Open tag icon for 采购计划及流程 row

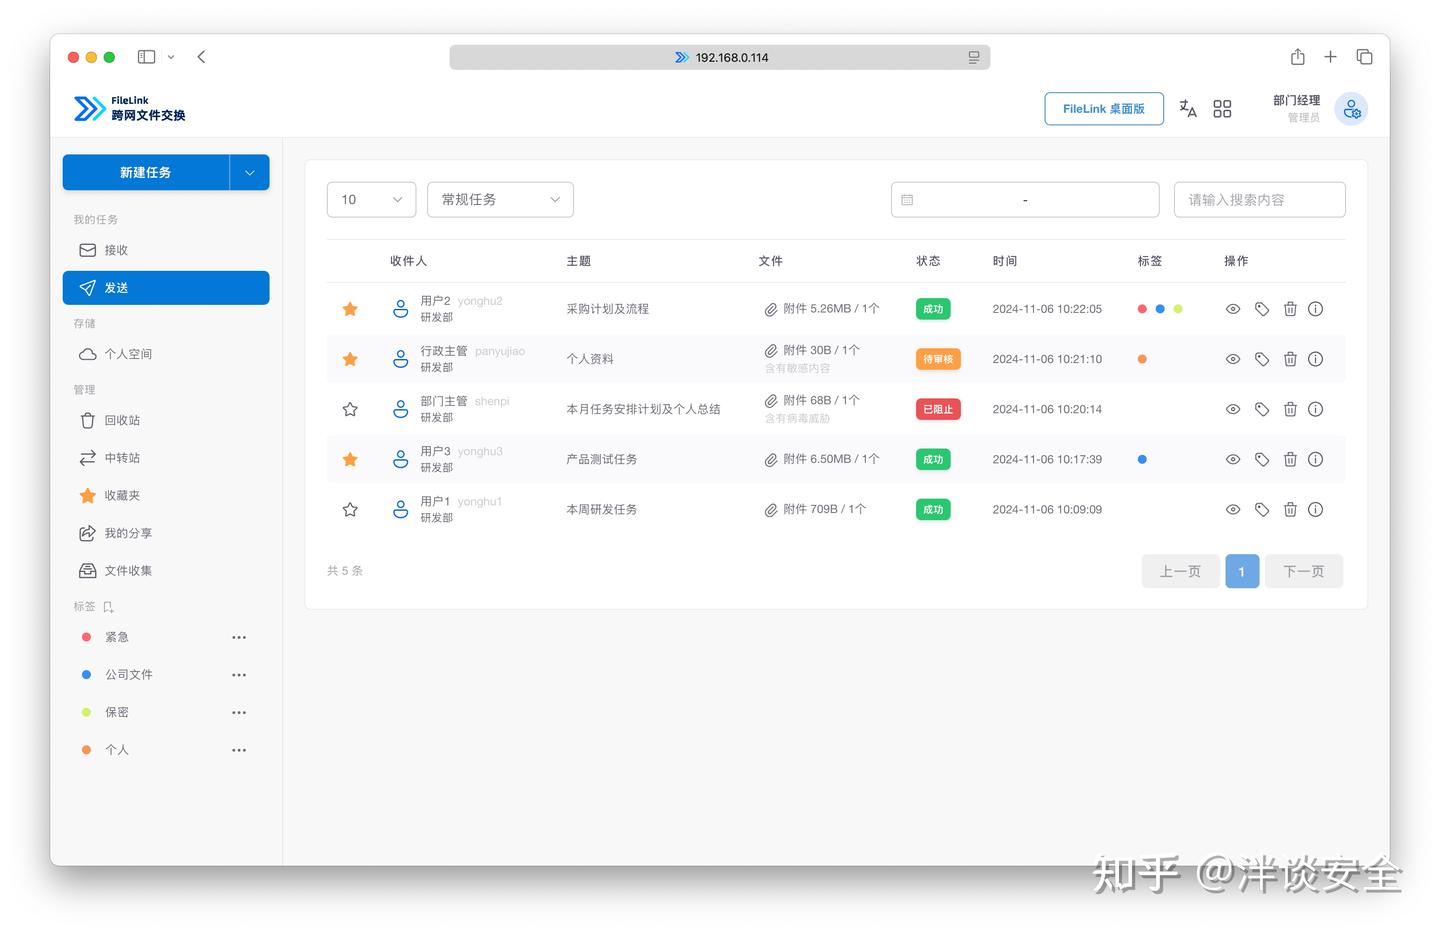pyautogui.click(x=1262, y=309)
